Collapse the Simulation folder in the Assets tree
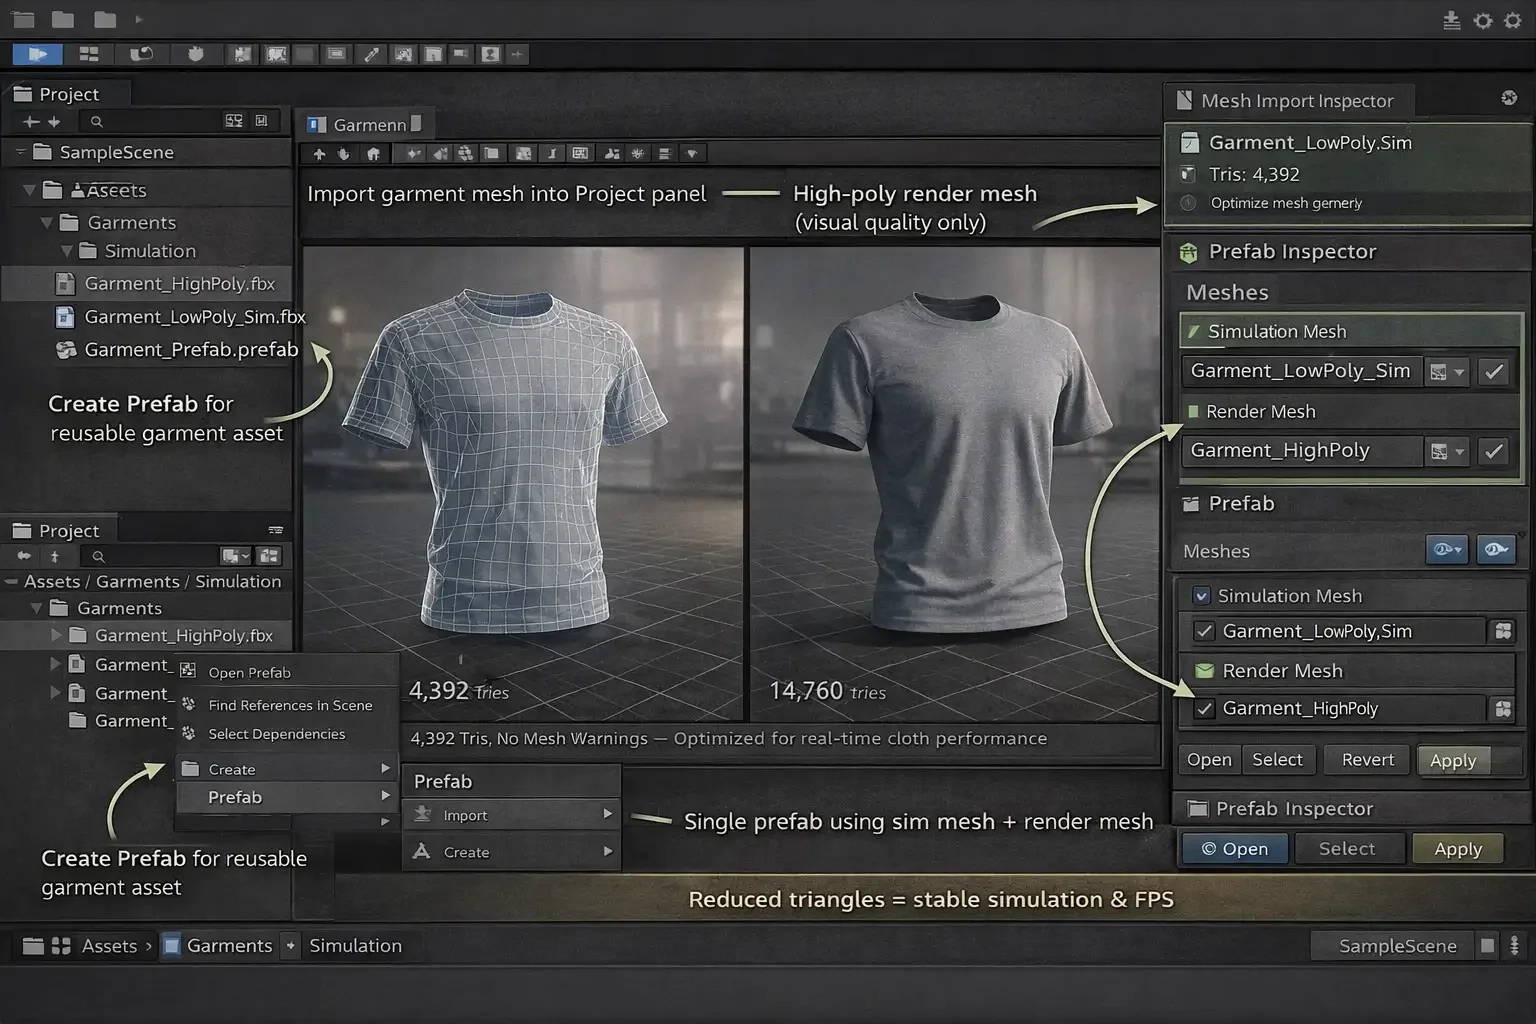Screen dimensions: 1536x1024 click(66, 251)
